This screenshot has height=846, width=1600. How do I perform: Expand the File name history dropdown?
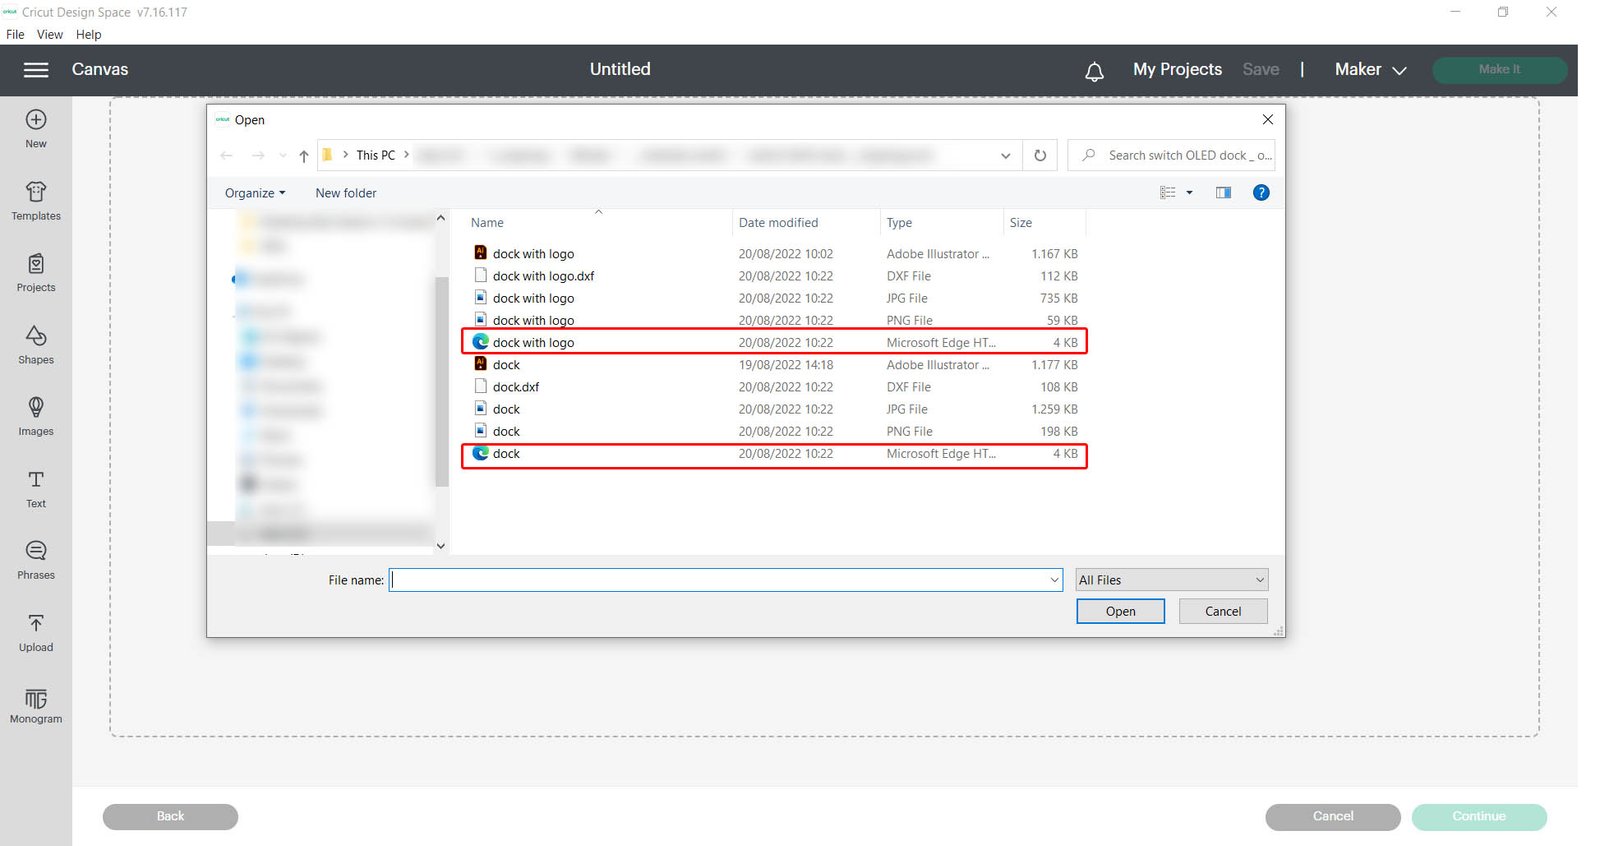click(1054, 580)
